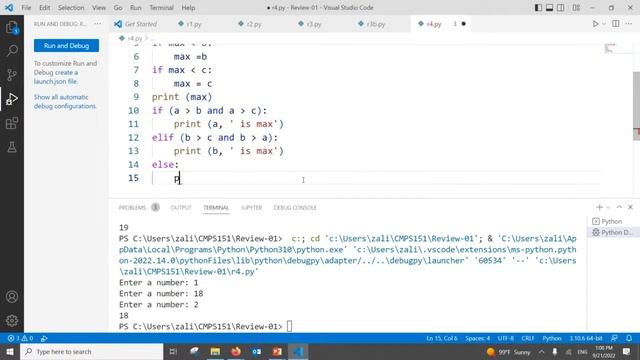Toggle the secondary side bar layout icon
Viewport: 640px width, 360px height.
(x=561, y=8)
